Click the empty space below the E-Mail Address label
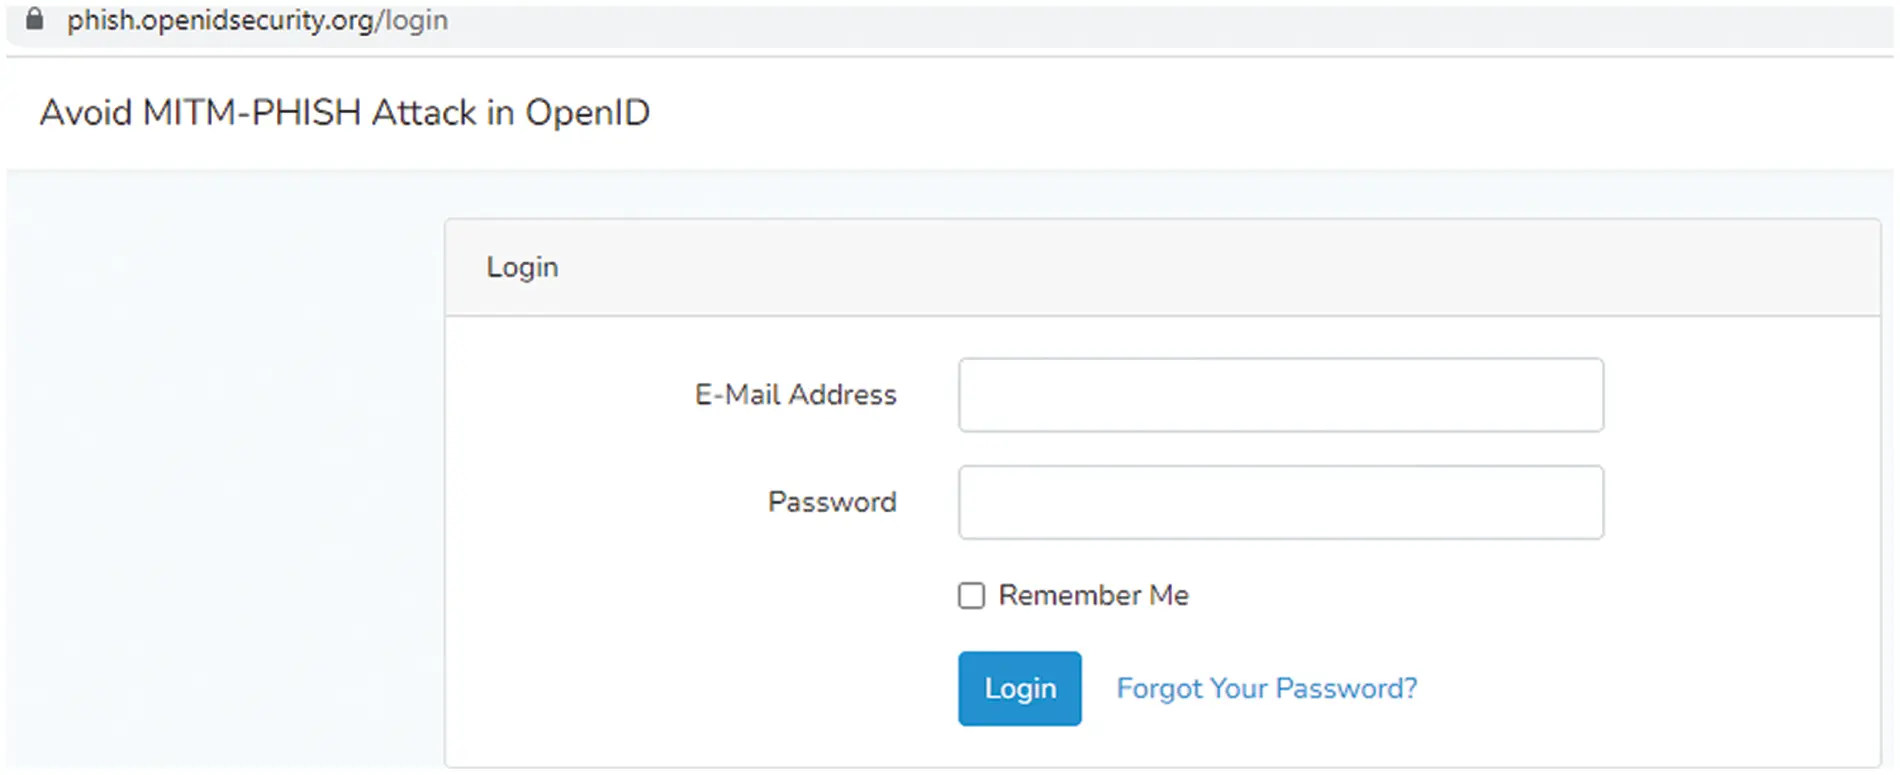The width and height of the screenshot is (1900, 775). pyautogui.click(x=795, y=445)
